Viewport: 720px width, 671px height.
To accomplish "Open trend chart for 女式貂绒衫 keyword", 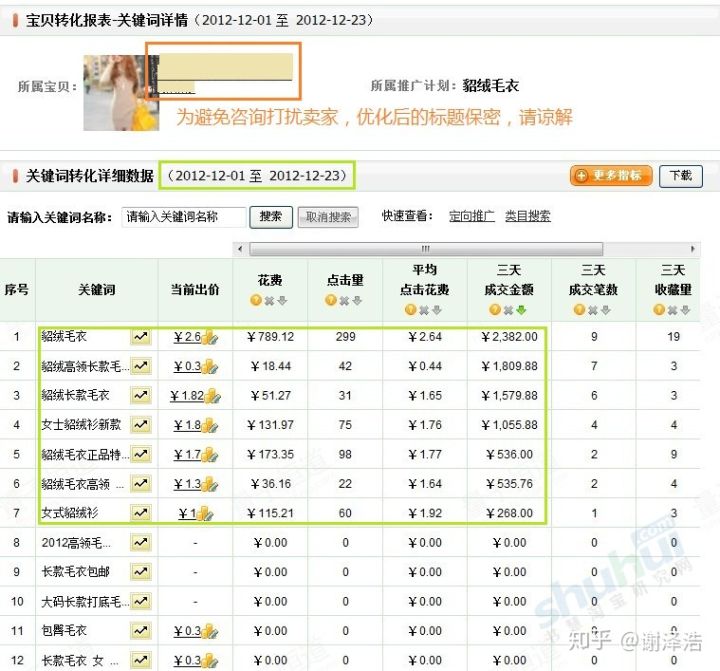I will click(141, 513).
